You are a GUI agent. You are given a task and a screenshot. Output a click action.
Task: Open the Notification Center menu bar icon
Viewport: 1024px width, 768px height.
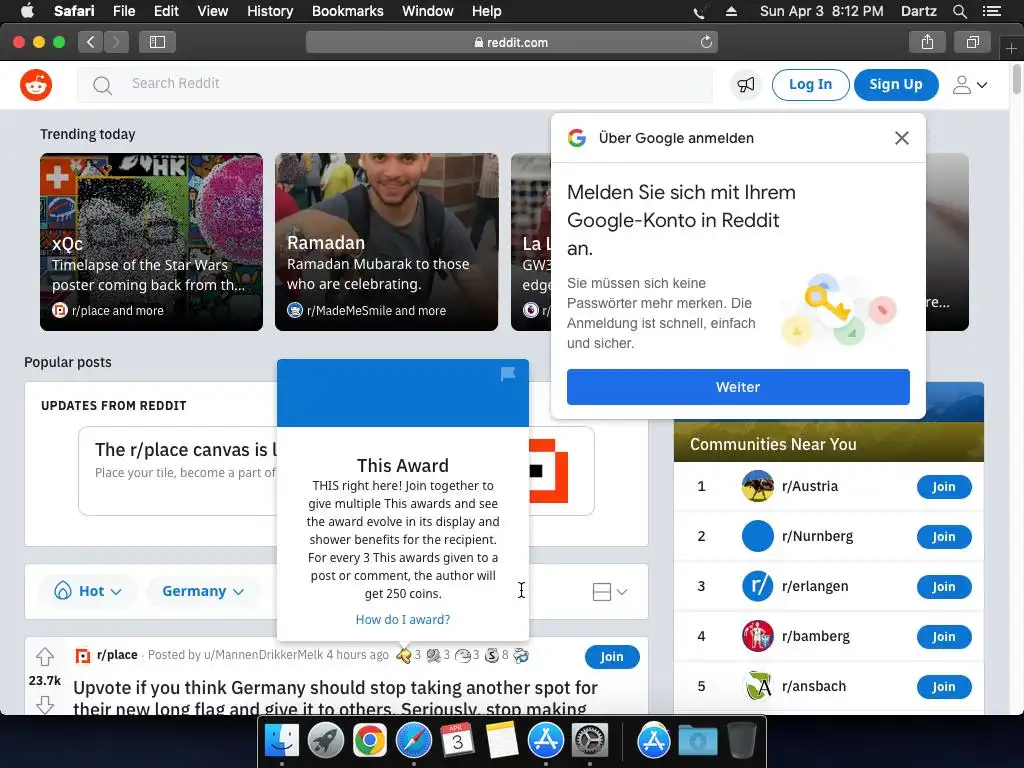992,11
